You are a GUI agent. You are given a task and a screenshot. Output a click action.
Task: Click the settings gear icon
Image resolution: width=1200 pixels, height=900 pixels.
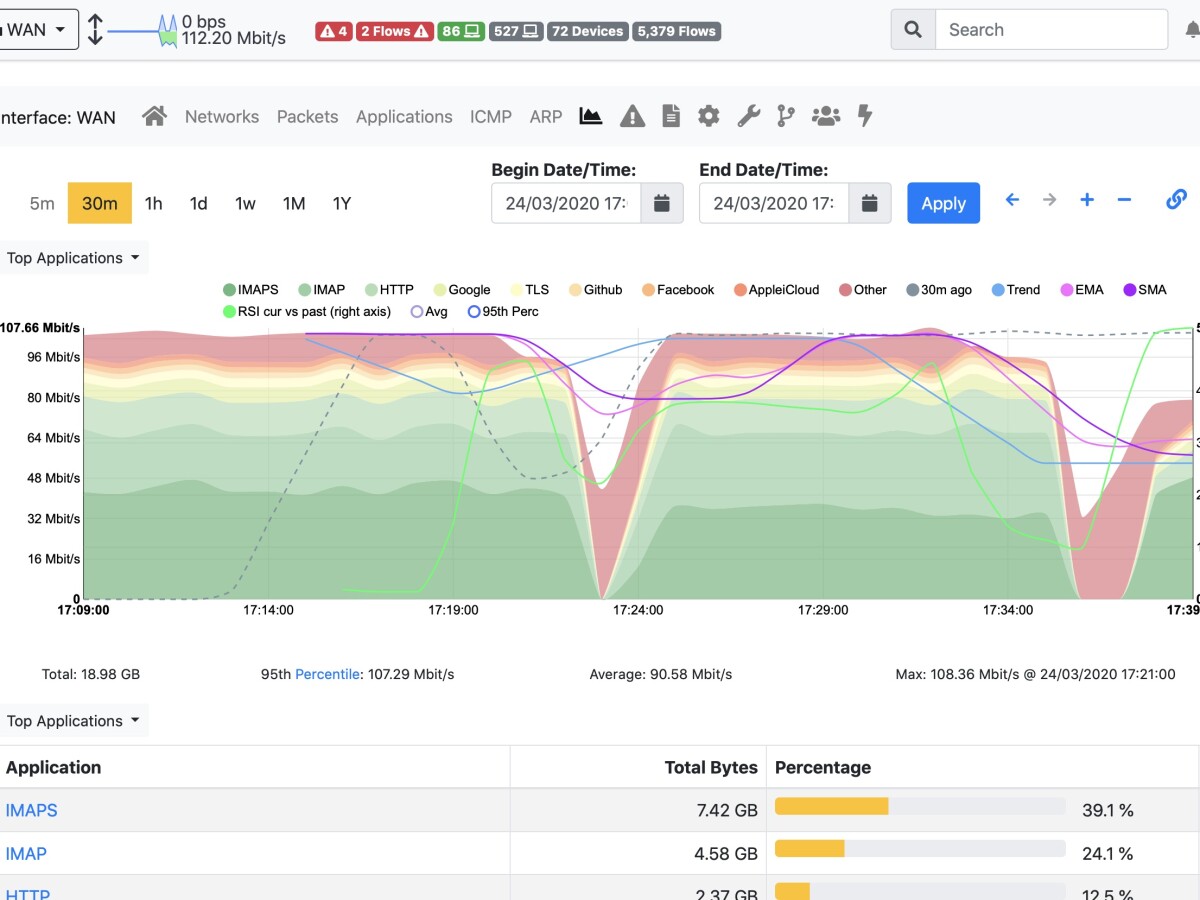(x=709, y=117)
